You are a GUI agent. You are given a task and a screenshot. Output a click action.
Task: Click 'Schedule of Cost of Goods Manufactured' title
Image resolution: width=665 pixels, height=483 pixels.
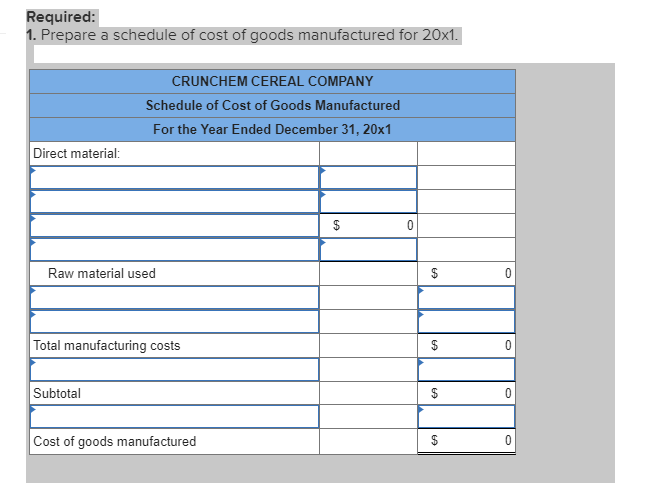tap(273, 105)
